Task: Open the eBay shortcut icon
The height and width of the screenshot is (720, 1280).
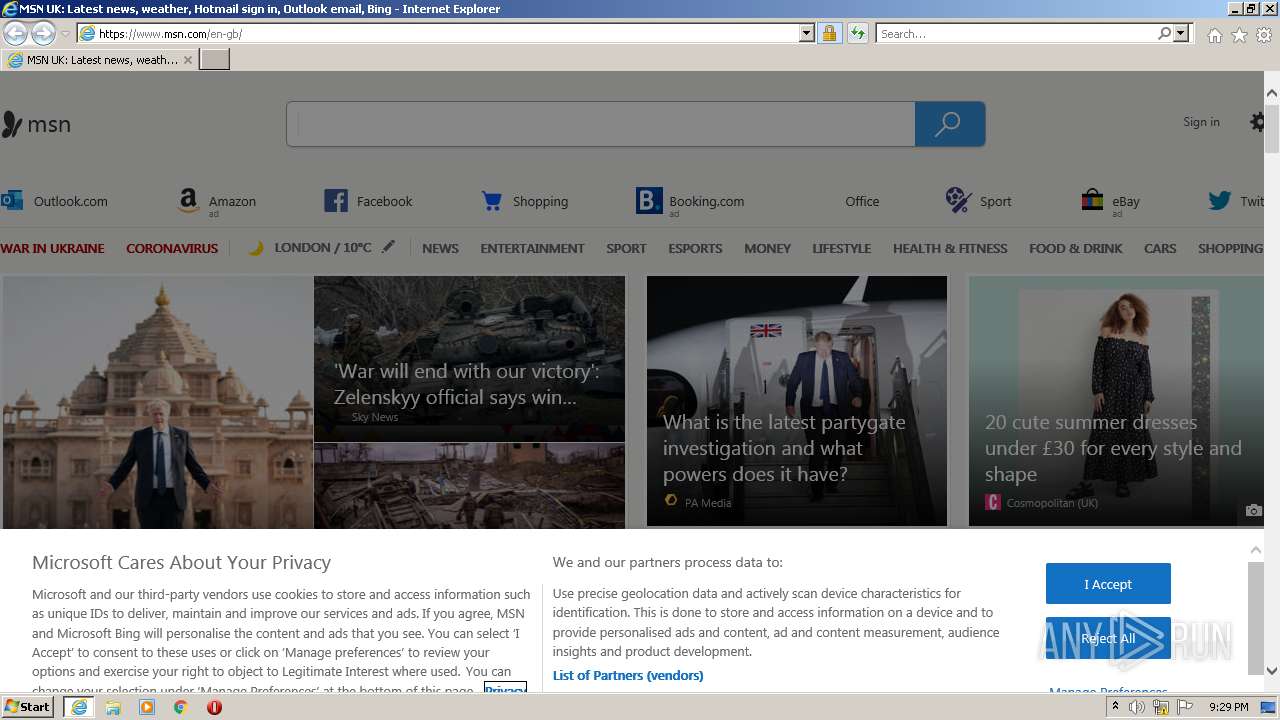Action: 1092,201
